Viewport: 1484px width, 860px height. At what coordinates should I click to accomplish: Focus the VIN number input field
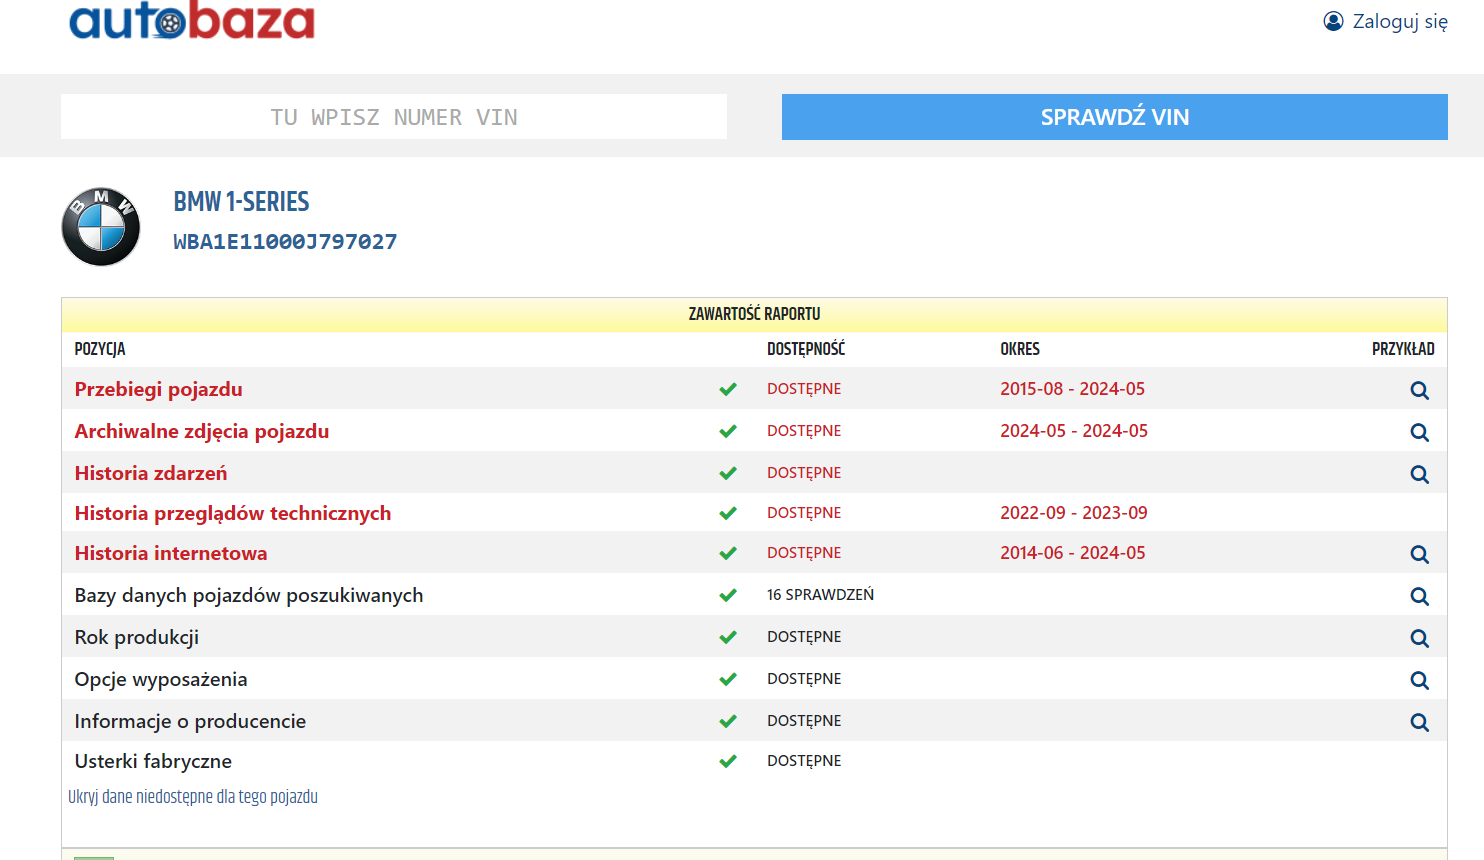394,117
